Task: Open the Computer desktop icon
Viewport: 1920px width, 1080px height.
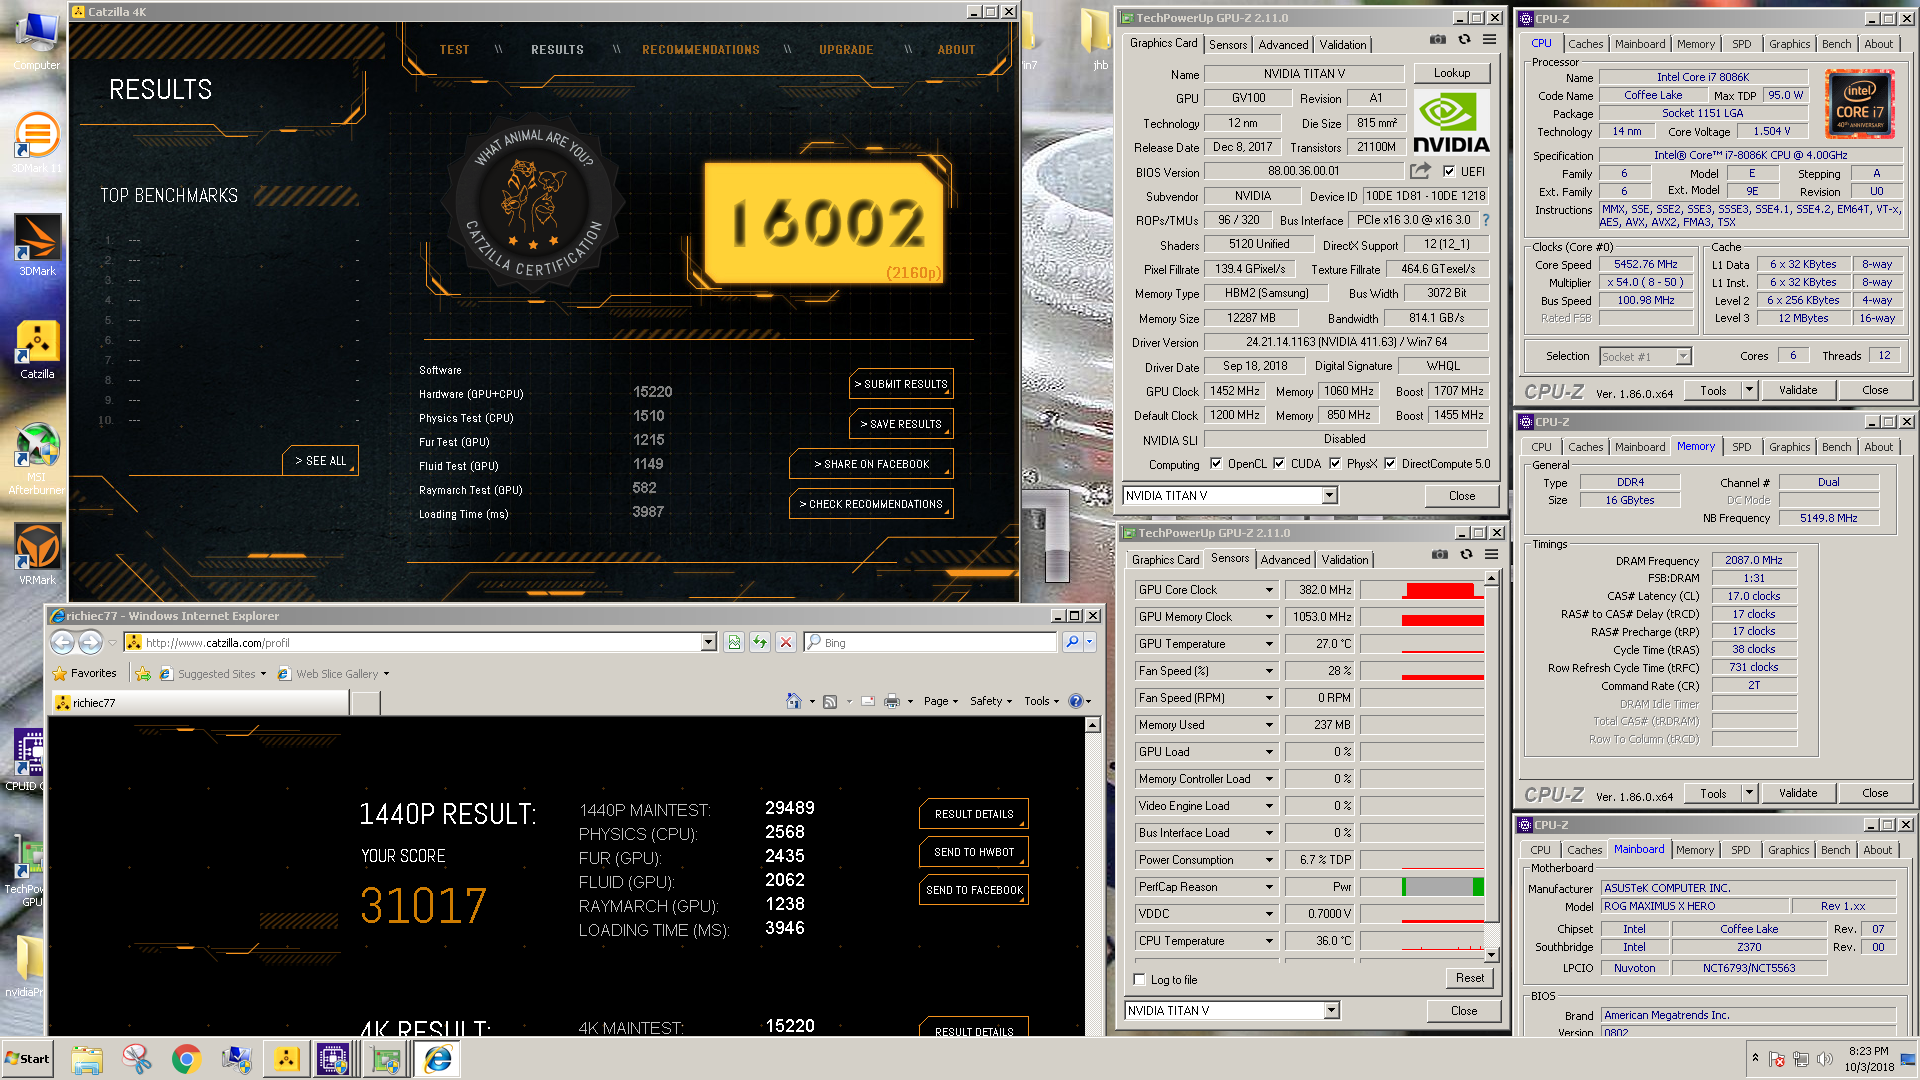Action: (37, 40)
